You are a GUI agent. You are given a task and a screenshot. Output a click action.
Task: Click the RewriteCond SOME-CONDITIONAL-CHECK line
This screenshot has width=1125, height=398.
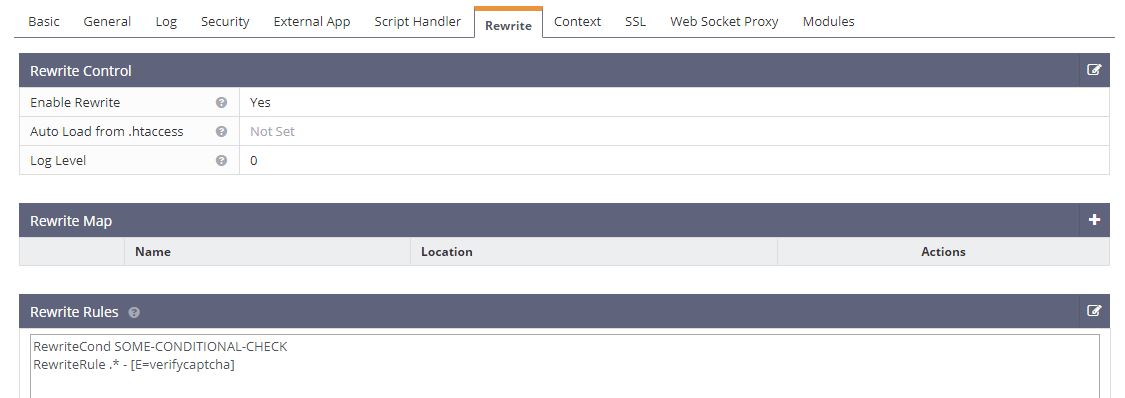161,347
